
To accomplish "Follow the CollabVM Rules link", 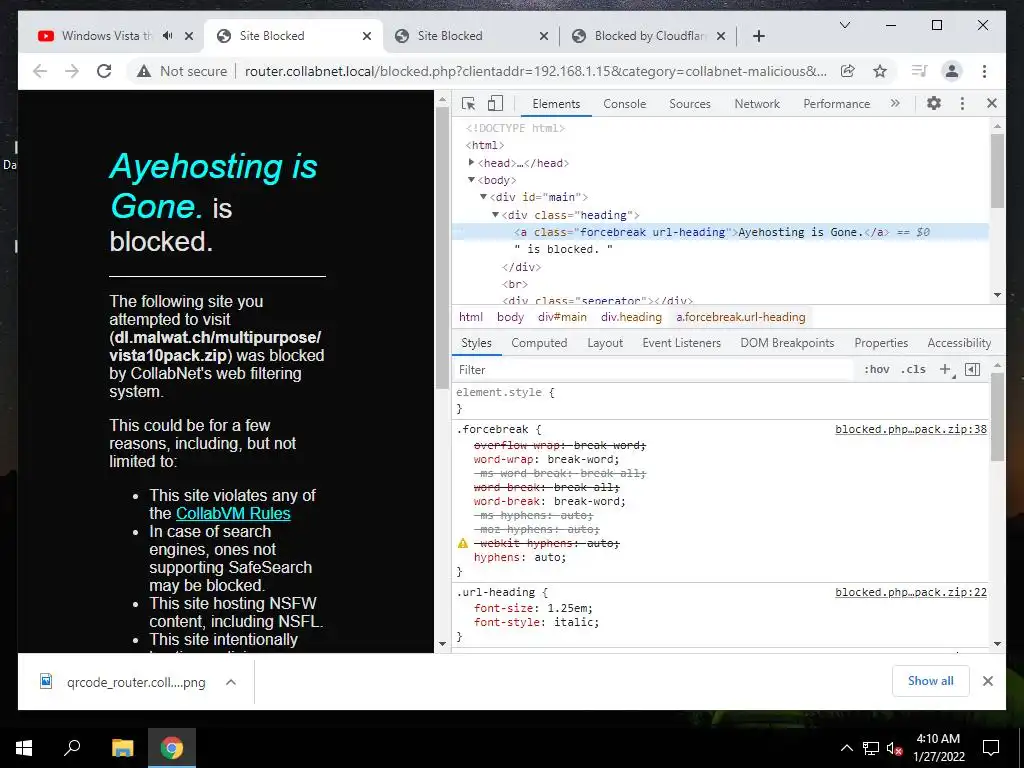I will (233, 513).
